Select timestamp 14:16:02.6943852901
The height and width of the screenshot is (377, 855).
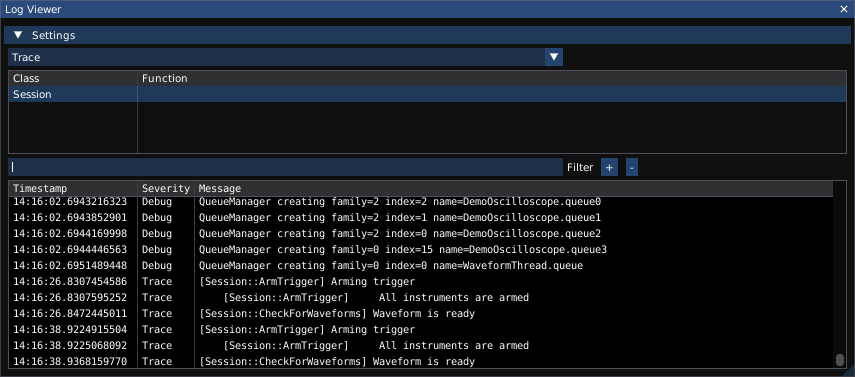70,218
